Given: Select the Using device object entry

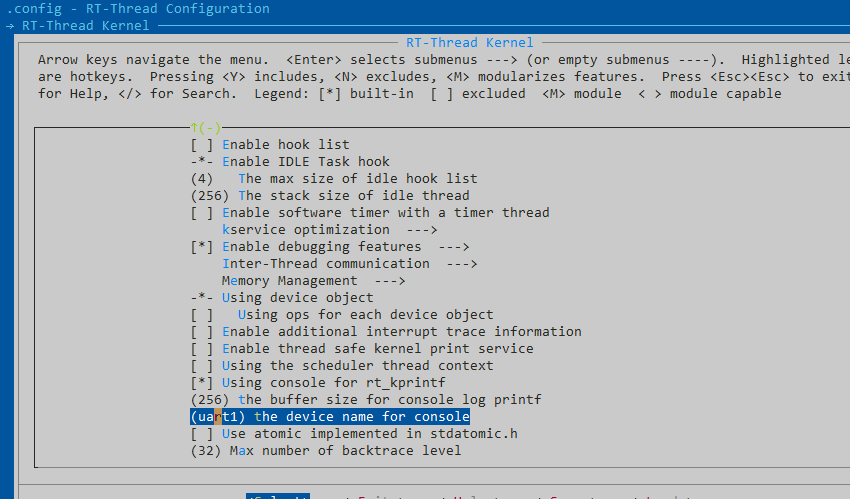Looking at the screenshot, I should click(x=282, y=297).
